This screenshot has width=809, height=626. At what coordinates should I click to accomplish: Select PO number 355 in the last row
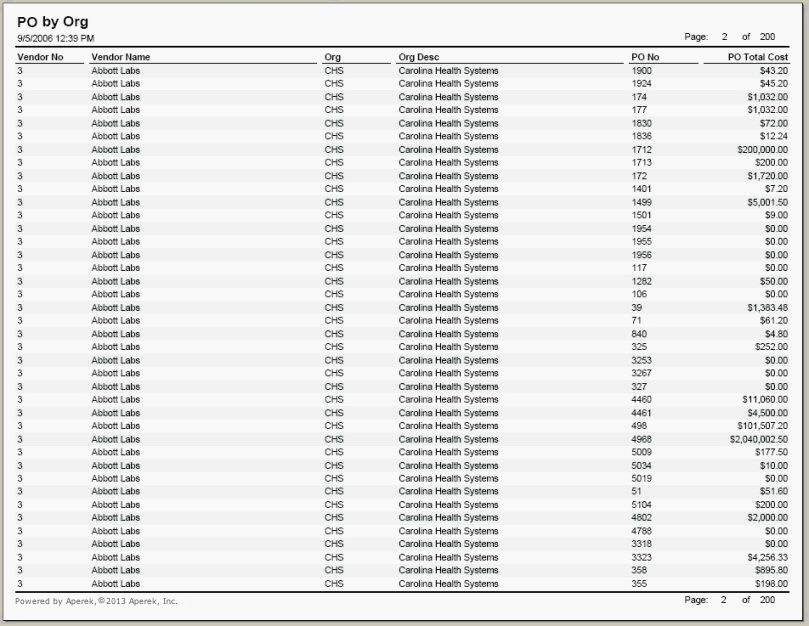pyautogui.click(x=639, y=584)
